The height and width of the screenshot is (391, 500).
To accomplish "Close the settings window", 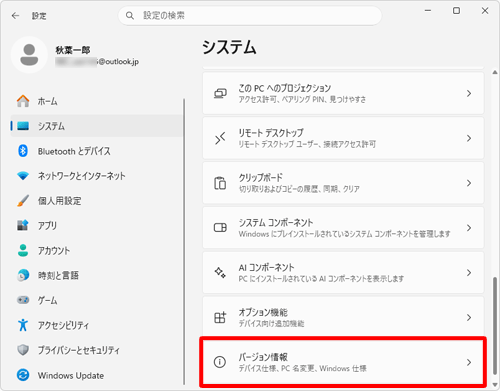I will pyautogui.click(x=485, y=11).
